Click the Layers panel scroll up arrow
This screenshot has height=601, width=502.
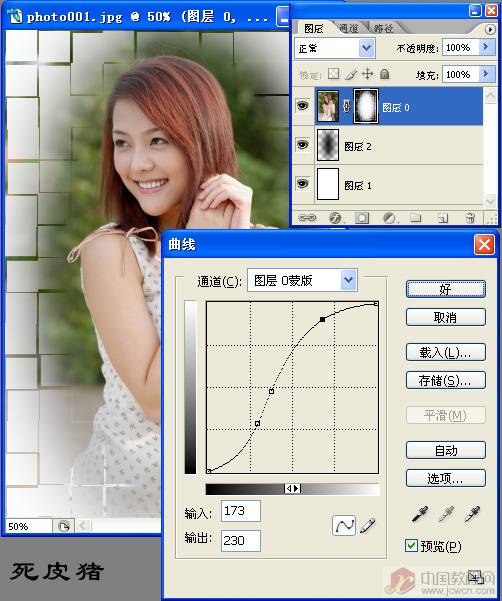pyautogui.click(x=490, y=96)
